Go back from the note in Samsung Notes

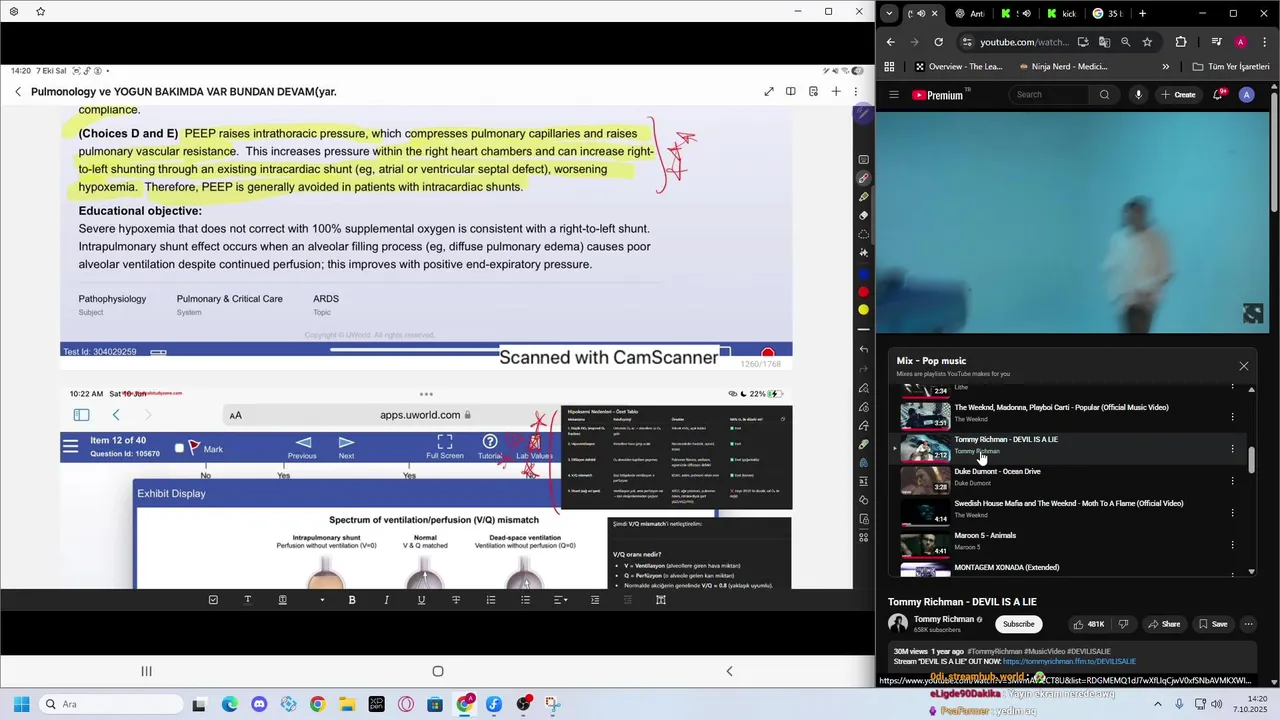pyautogui.click(x=18, y=92)
